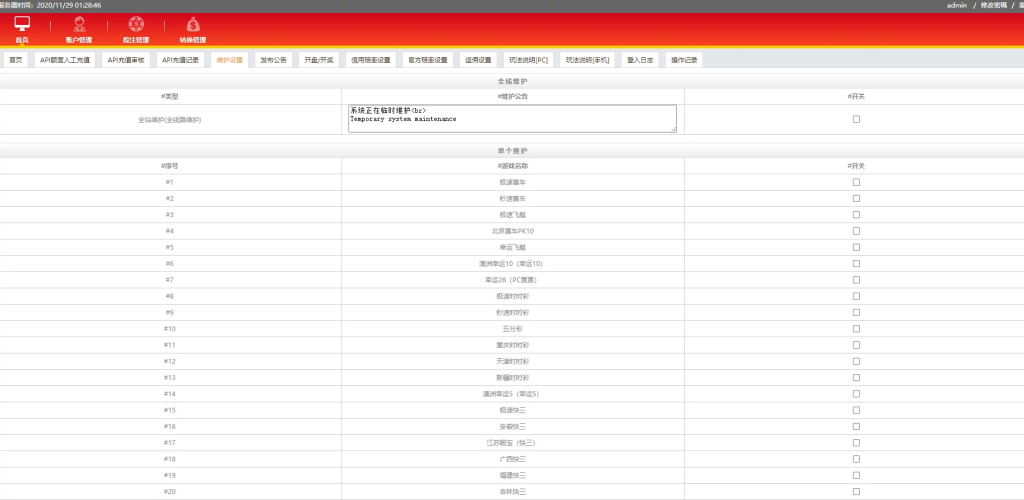The image size is (1024, 500).
Task: Toggle maintenance checkbox for game #1 极速赛车
Action: click(x=855, y=182)
